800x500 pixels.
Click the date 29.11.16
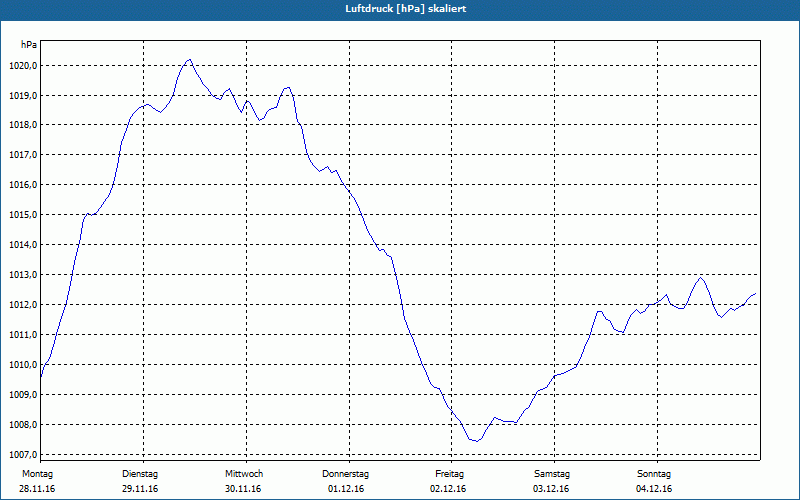pos(140,489)
